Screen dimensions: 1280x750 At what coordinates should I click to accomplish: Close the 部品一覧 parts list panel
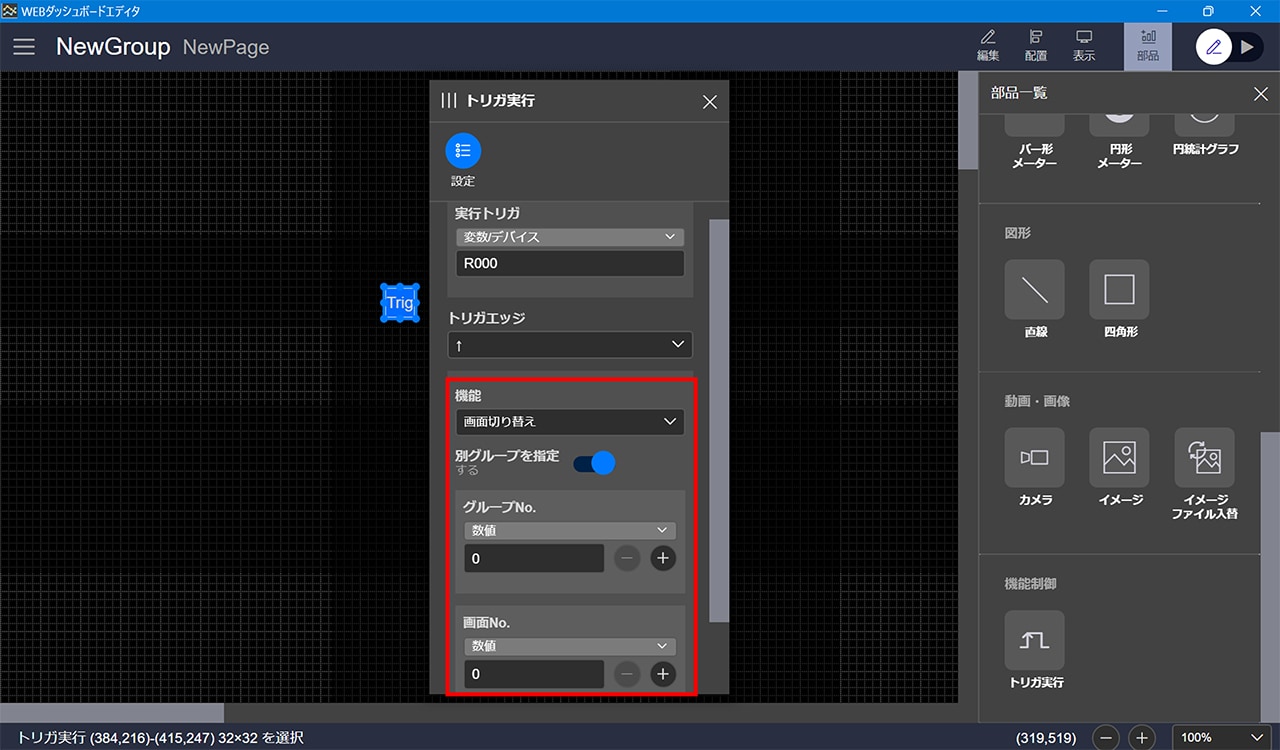[x=1260, y=94]
